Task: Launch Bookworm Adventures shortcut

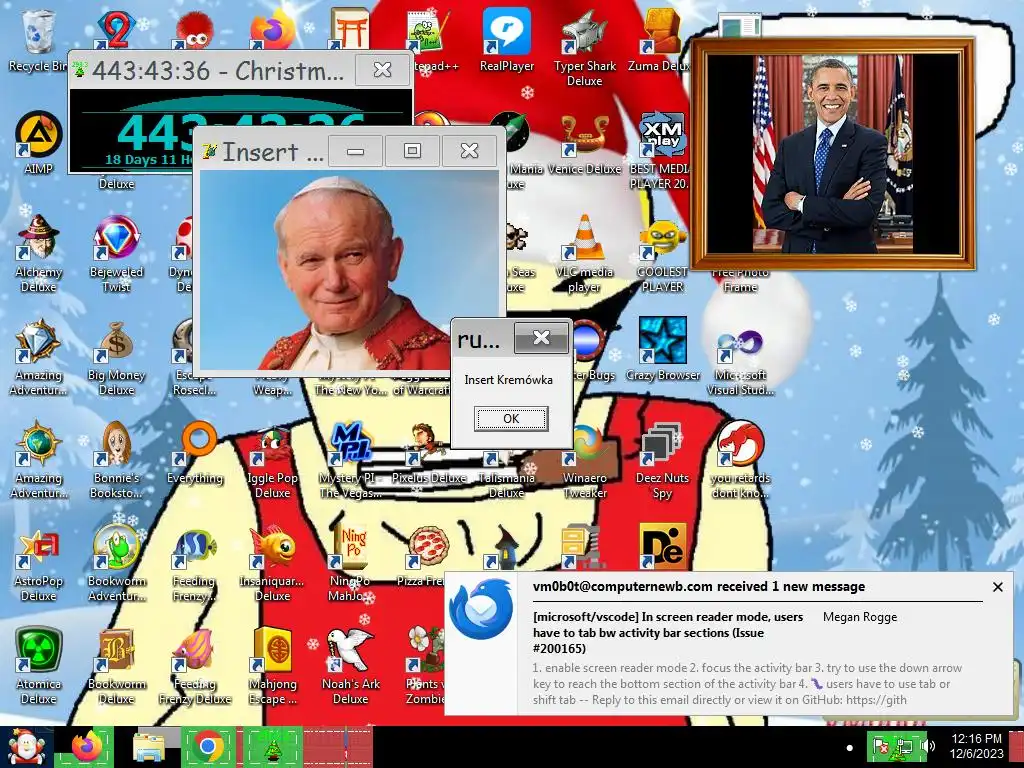Action: pyautogui.click(x=116, y=564)
